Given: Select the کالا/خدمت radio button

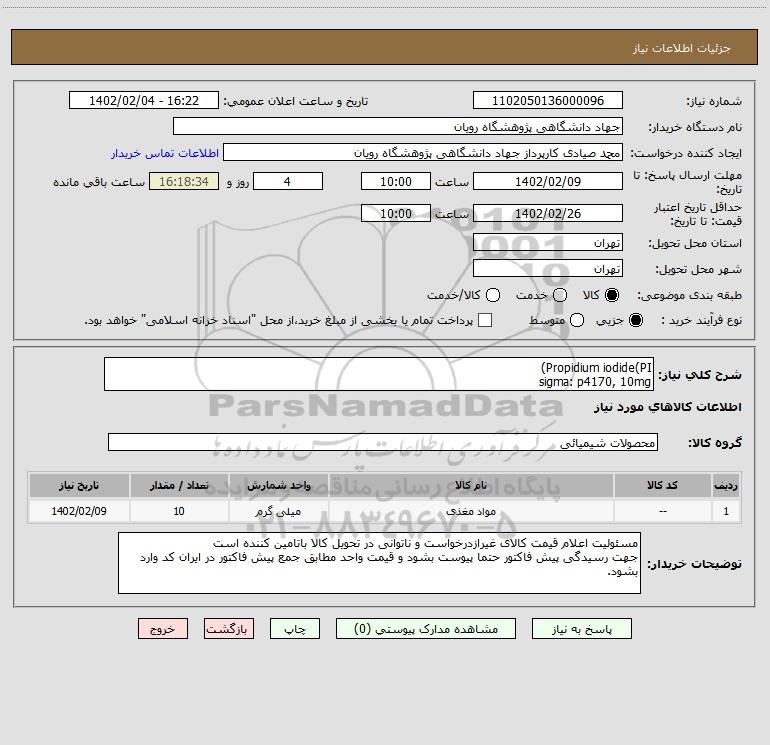Looking at the screenshot, I should [x=493, y=295].
